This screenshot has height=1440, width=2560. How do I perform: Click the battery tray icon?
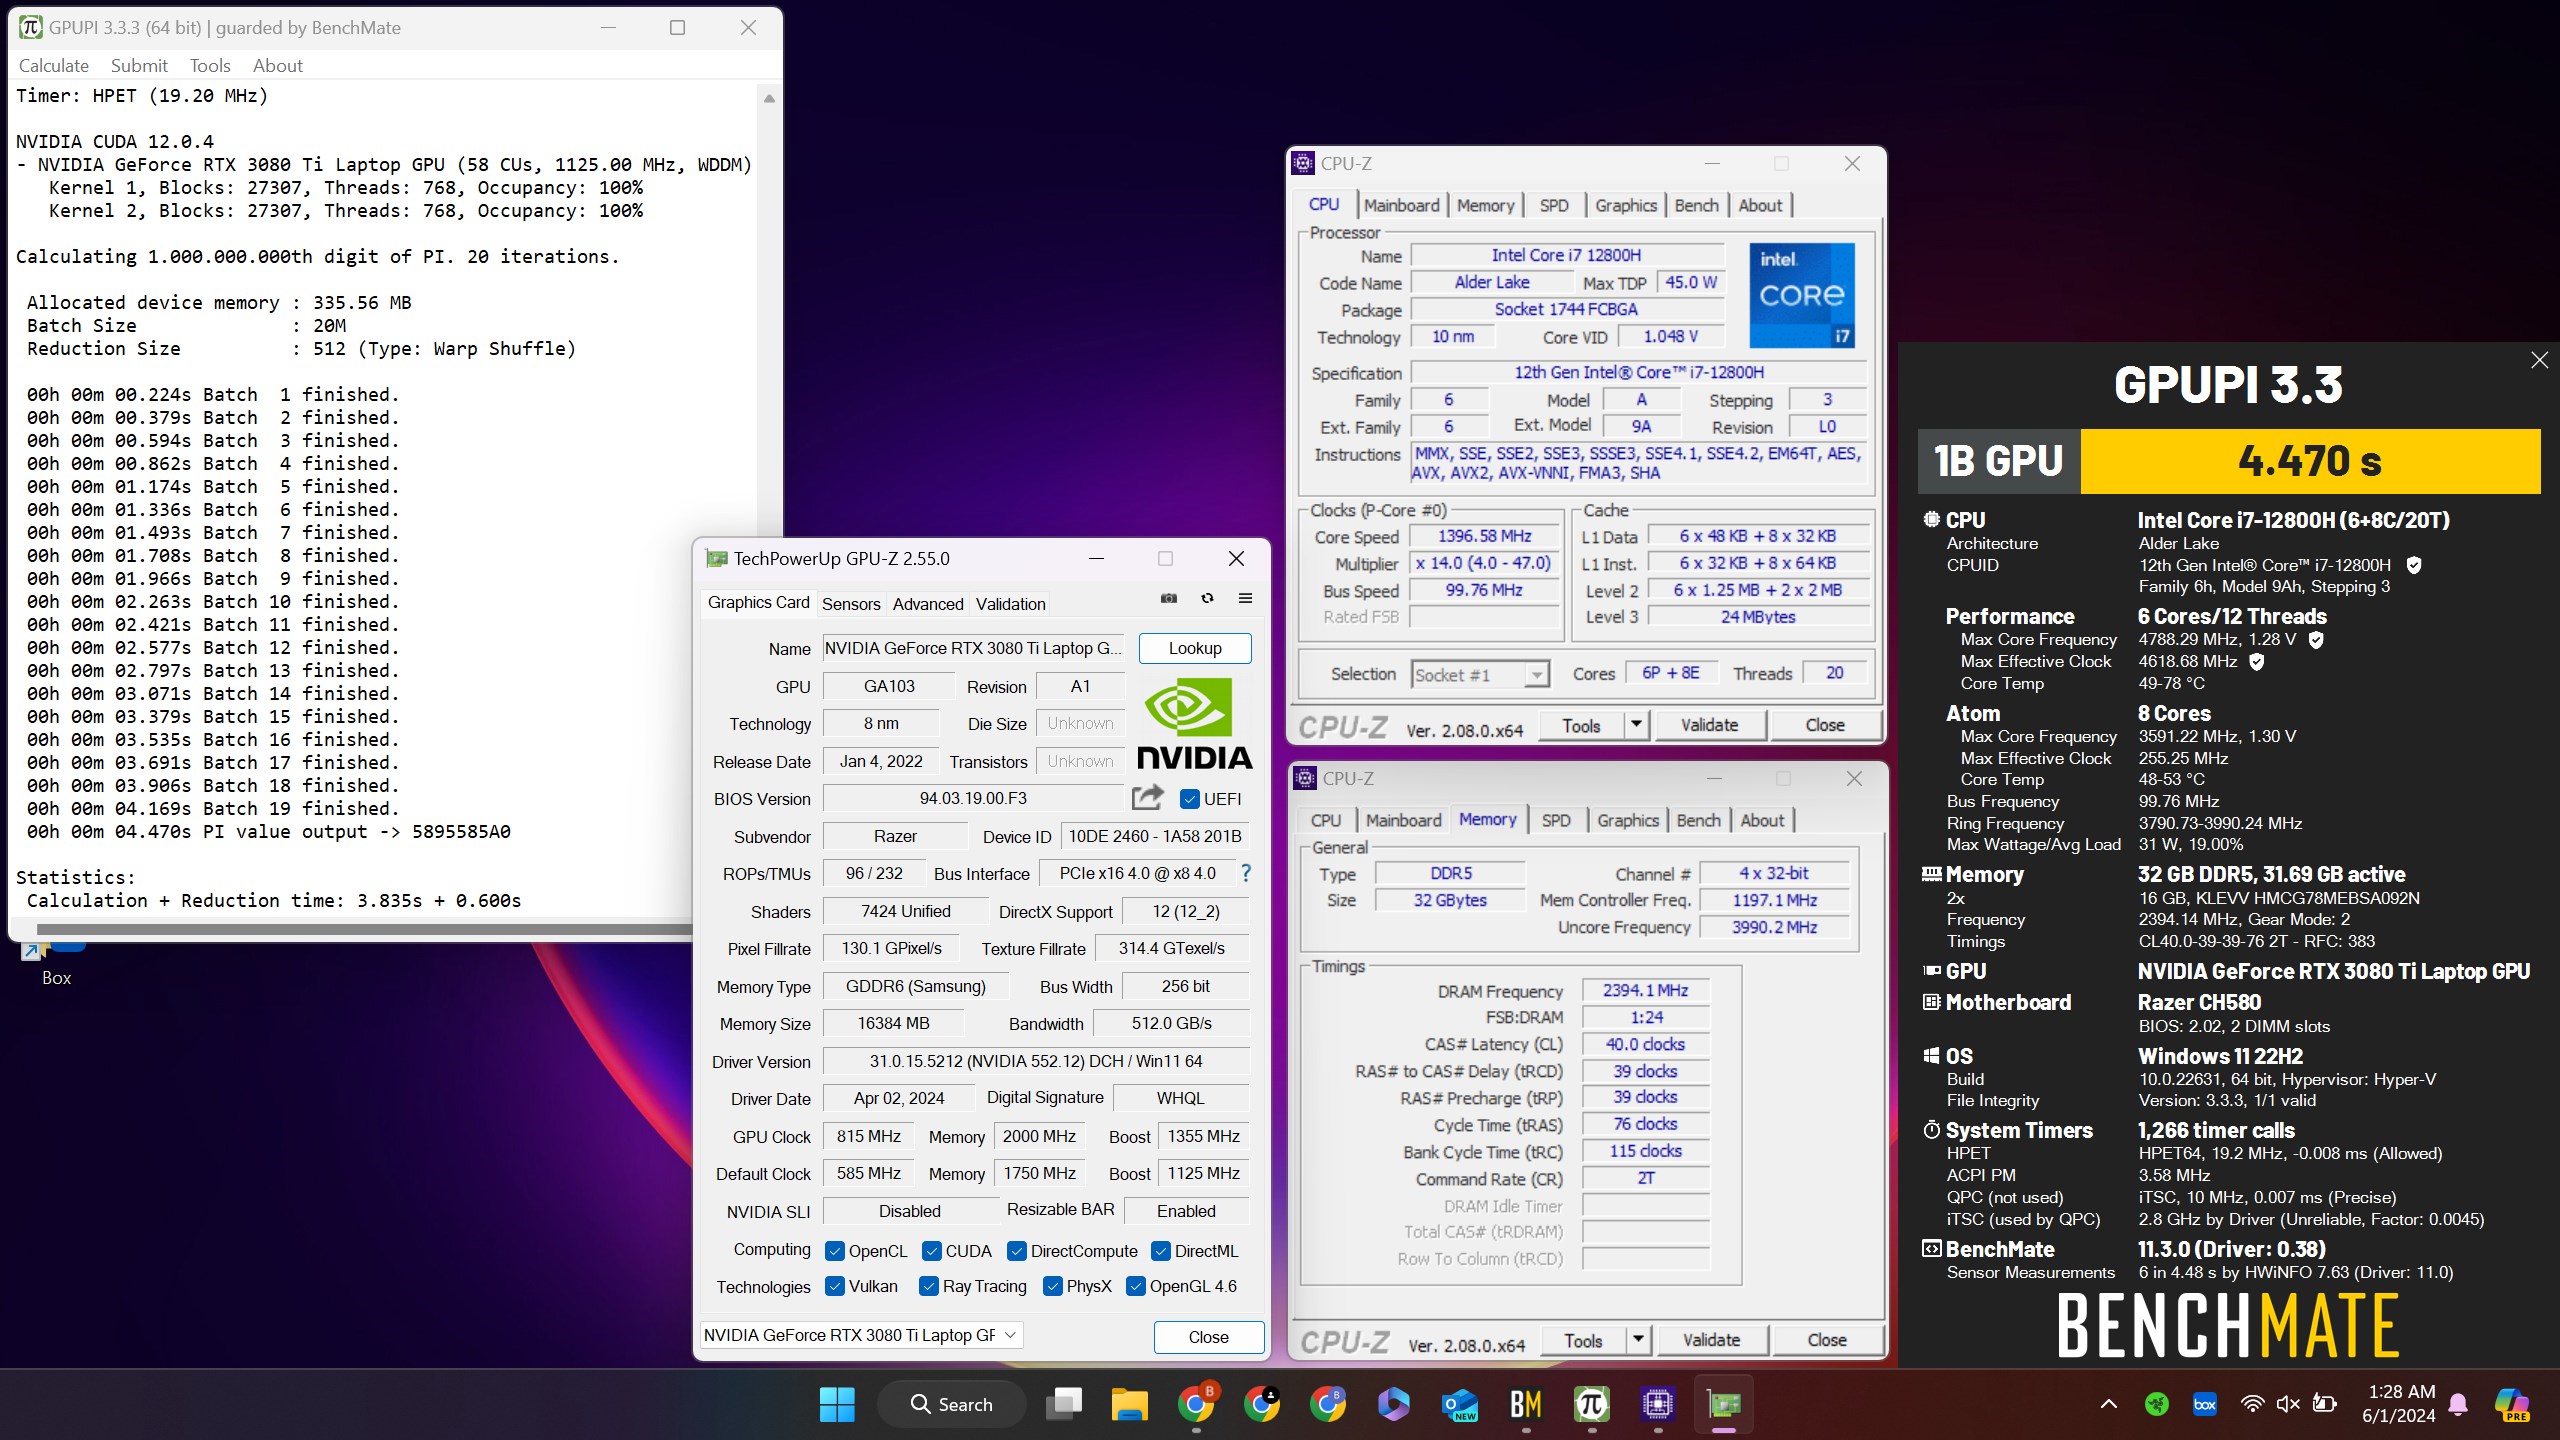(2325, 1404)
